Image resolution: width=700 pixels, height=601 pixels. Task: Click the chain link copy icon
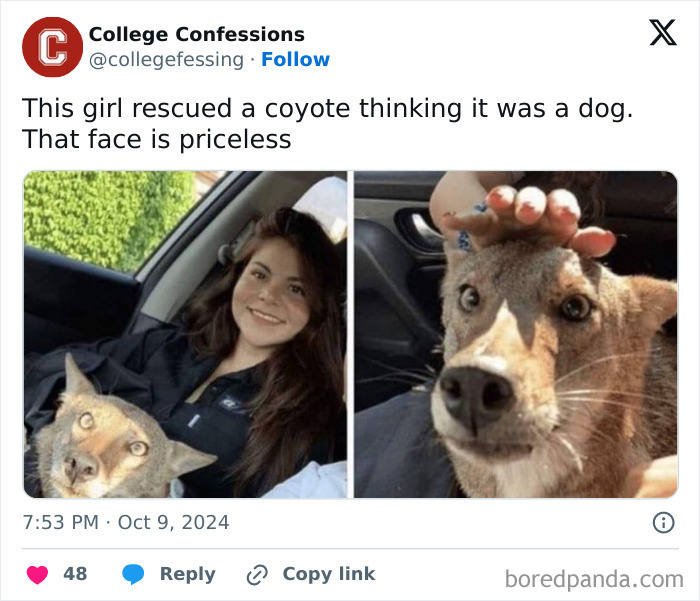pyautogui.click(x=257, y=575)
